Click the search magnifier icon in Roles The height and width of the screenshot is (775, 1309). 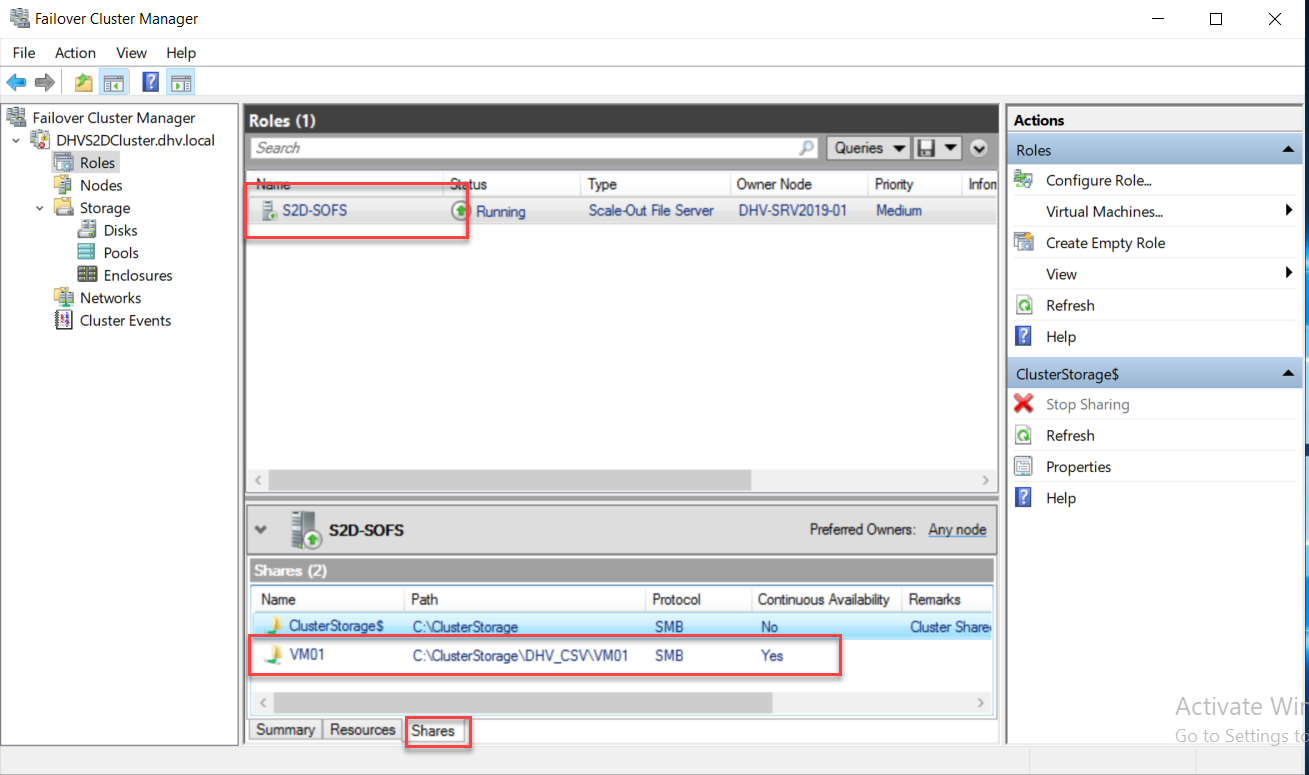coord(806,148)
